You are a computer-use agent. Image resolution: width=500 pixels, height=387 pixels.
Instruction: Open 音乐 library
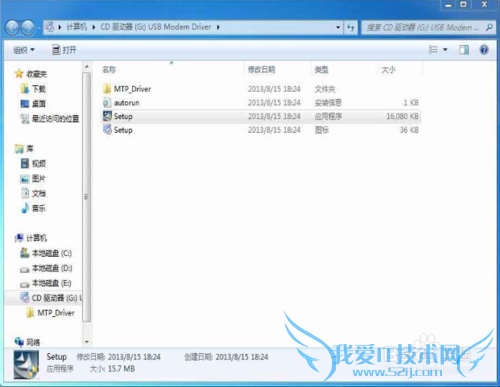[x=39, y=208]
